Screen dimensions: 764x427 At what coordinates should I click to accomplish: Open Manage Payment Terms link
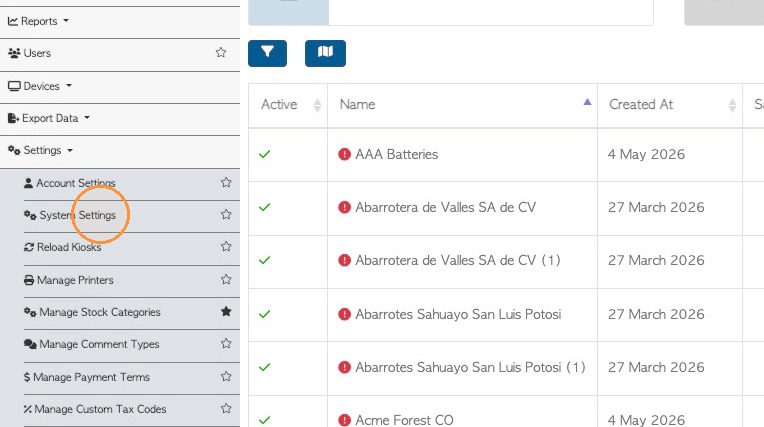pyautogui.click(x=87, y=377)
